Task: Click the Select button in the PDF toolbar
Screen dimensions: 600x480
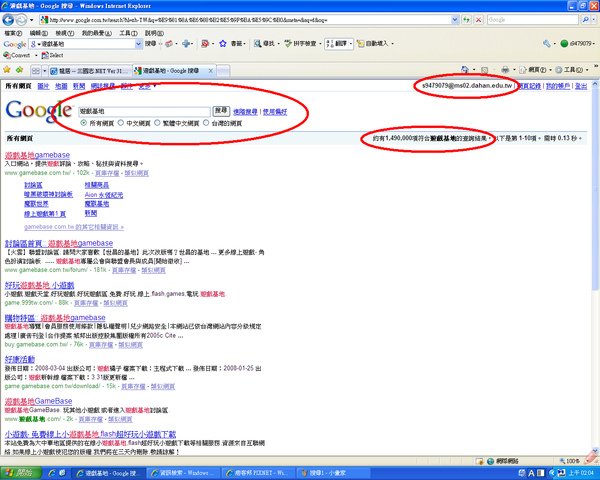Action: click(52, 56)
